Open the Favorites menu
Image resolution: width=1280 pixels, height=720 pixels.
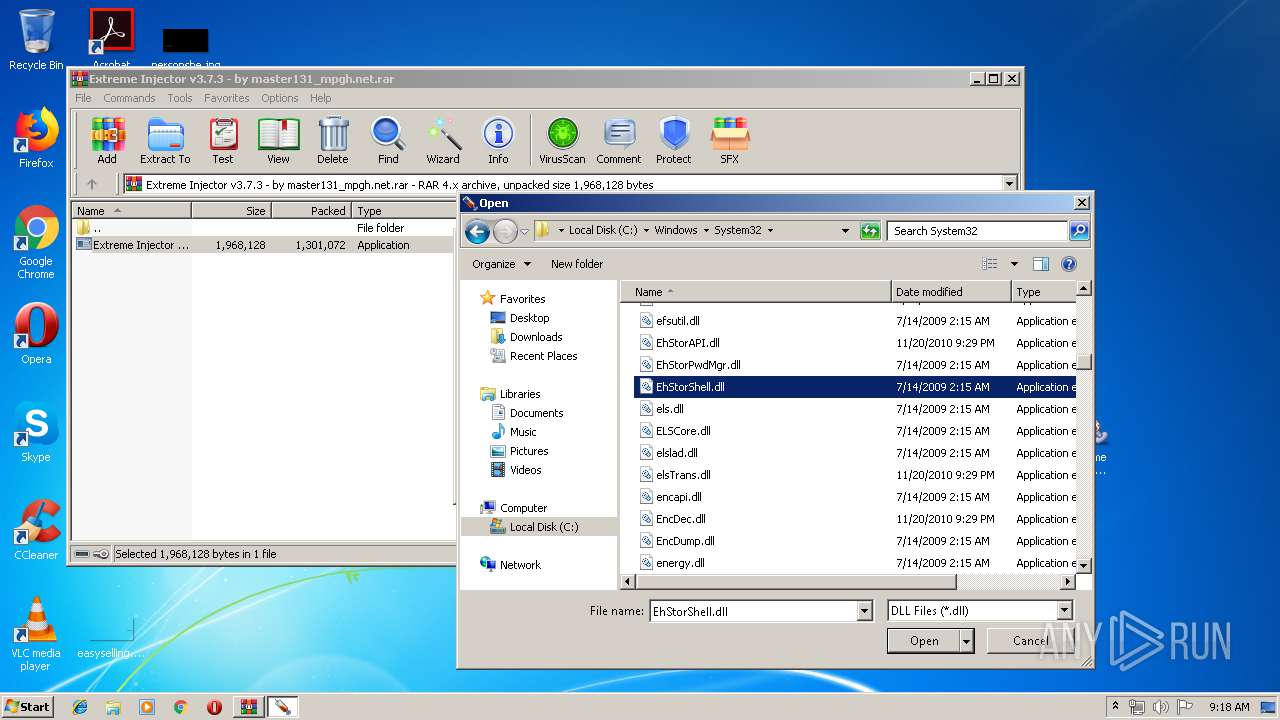pyautogui.click(x=227, y=98)
